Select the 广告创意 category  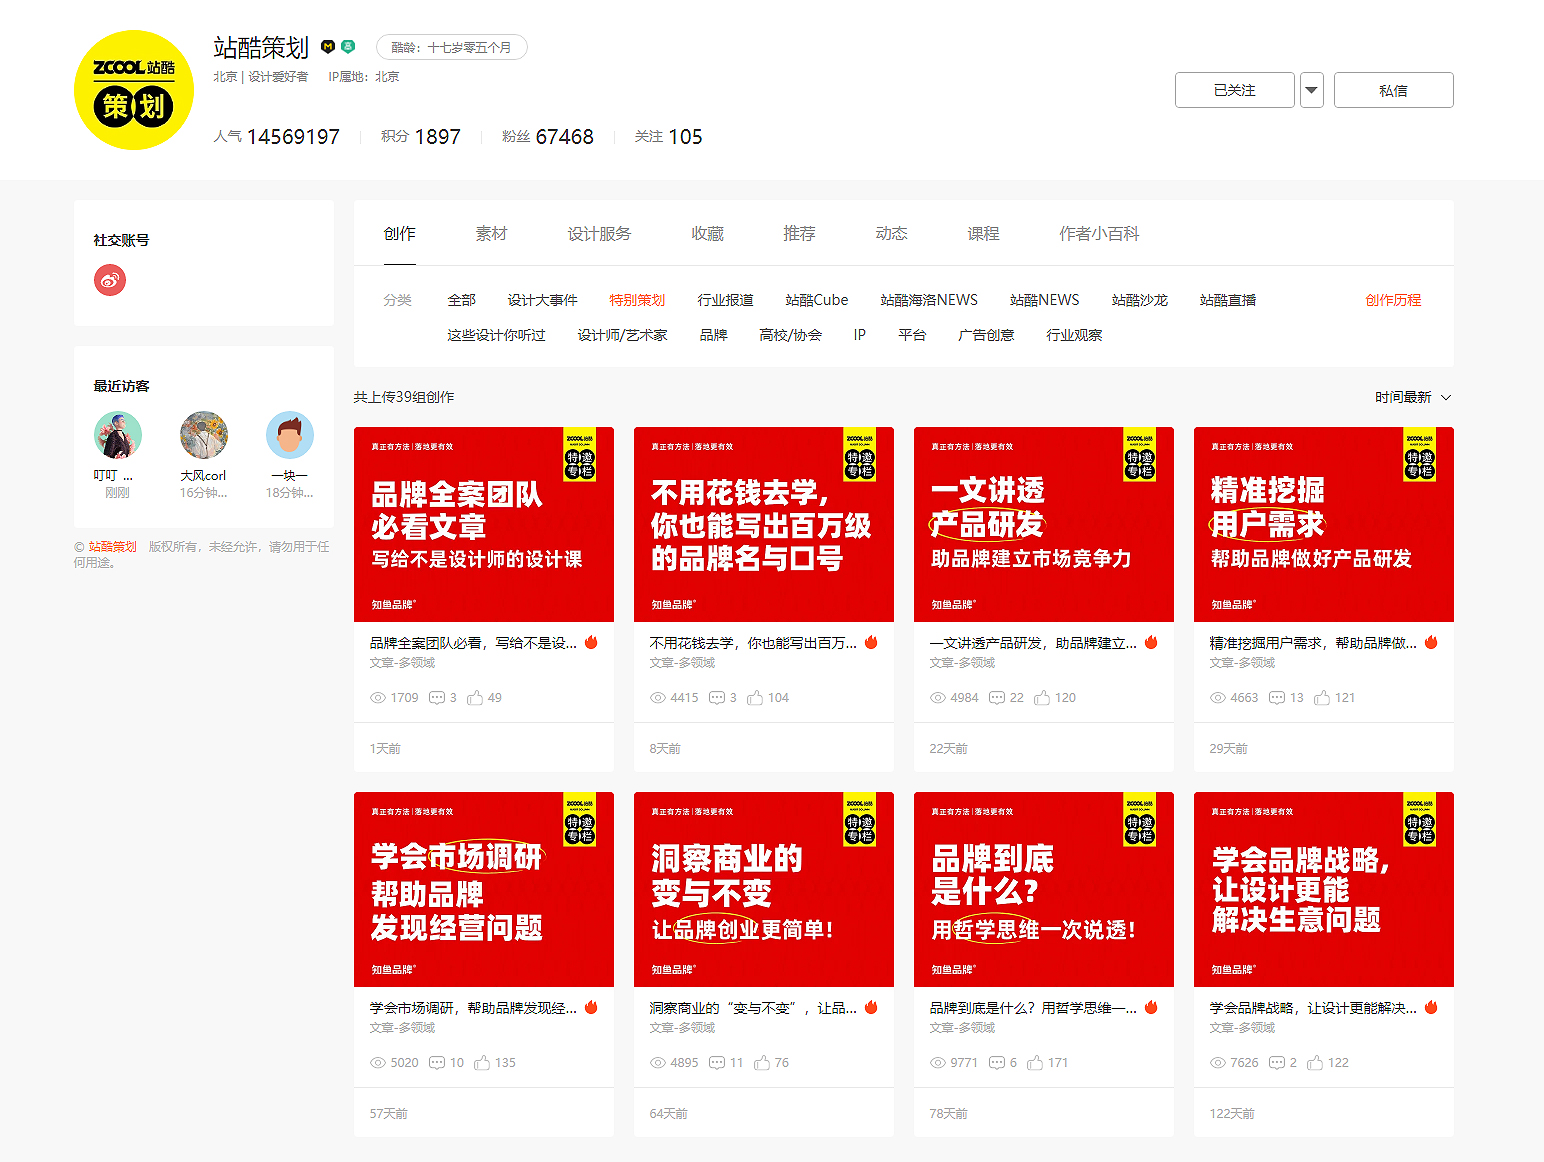(986, 335)
